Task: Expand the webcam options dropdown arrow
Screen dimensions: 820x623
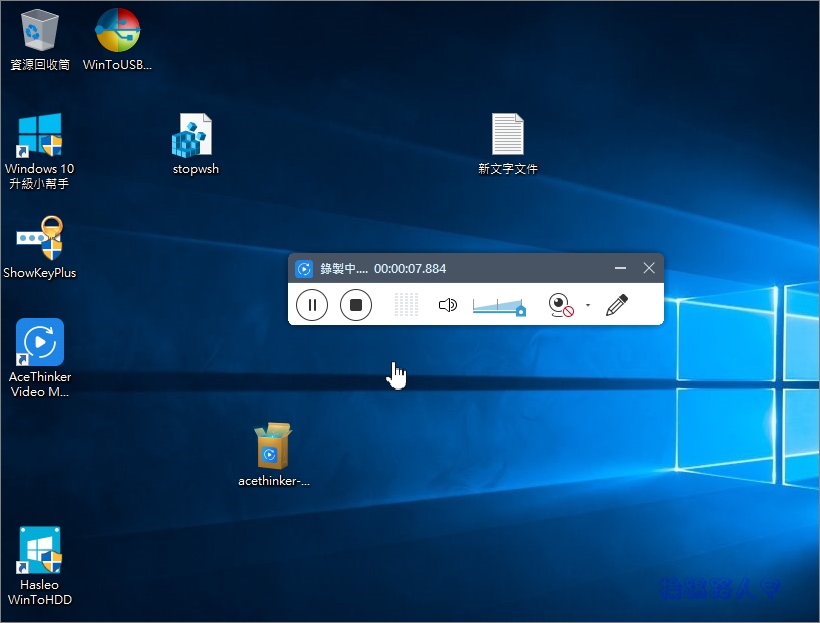Action: [x=588, y=305]
